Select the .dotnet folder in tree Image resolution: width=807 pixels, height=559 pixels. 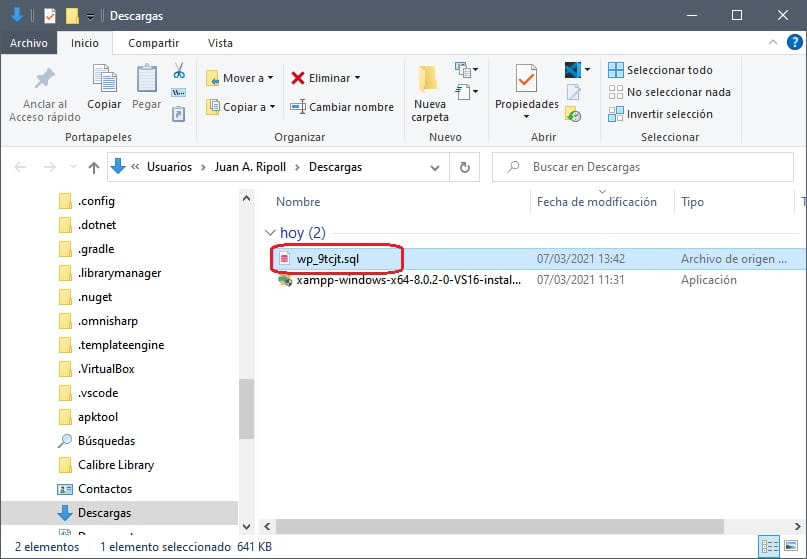pos(87,225)
